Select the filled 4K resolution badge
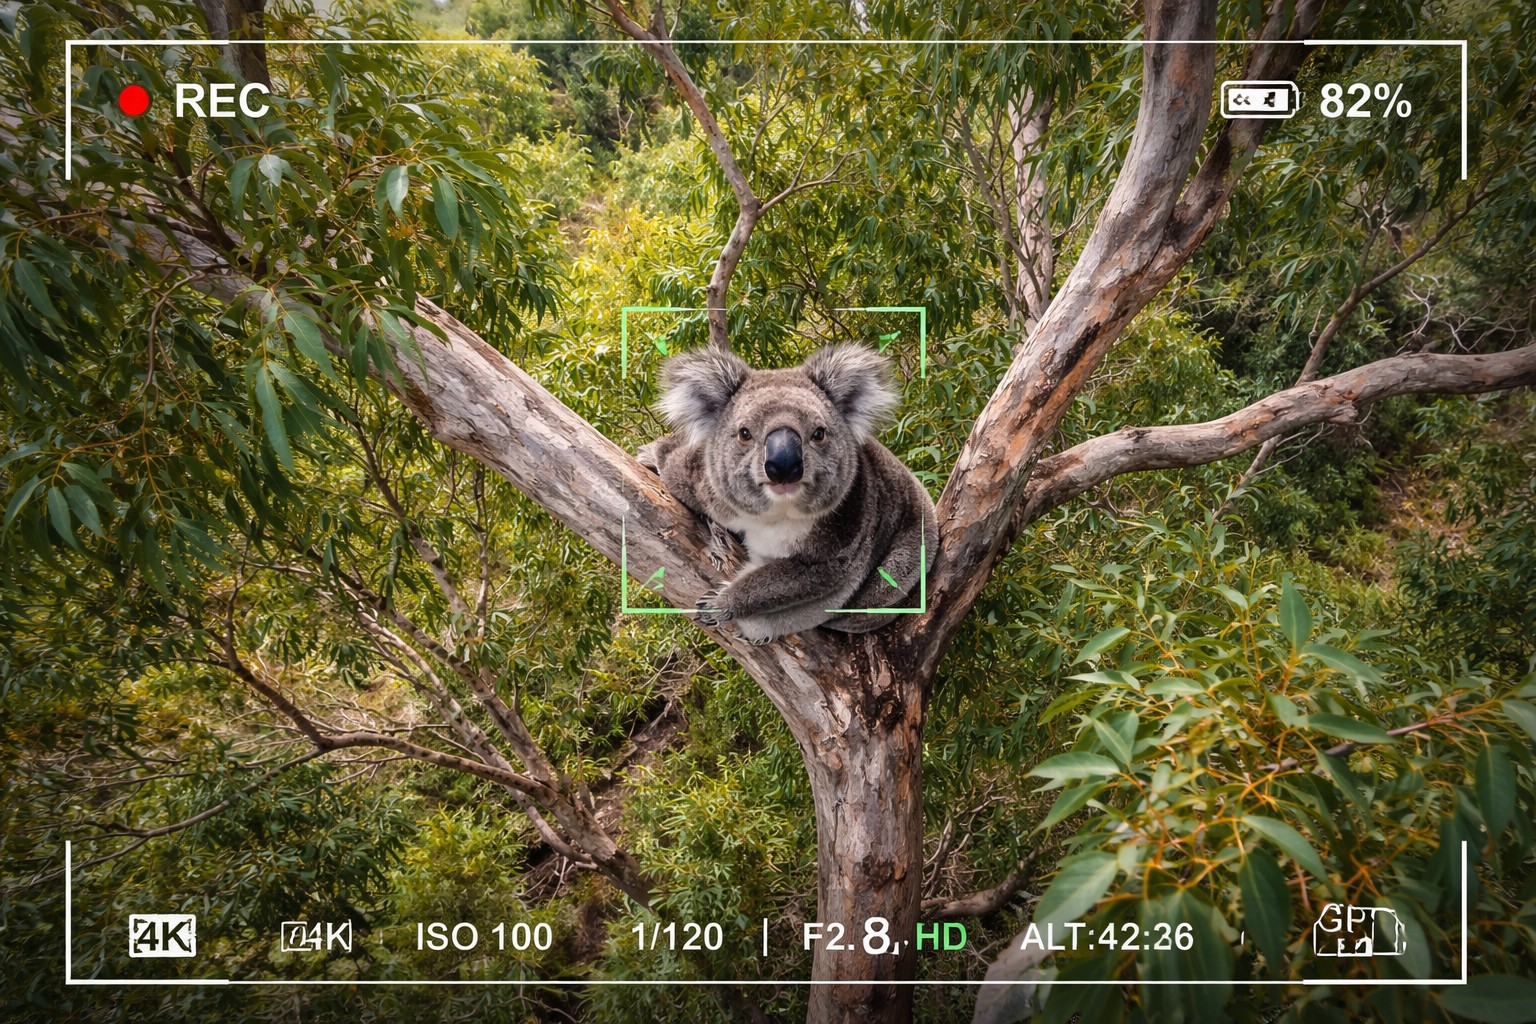Viewport: 1536px width, 1024px height. (162, 937)
